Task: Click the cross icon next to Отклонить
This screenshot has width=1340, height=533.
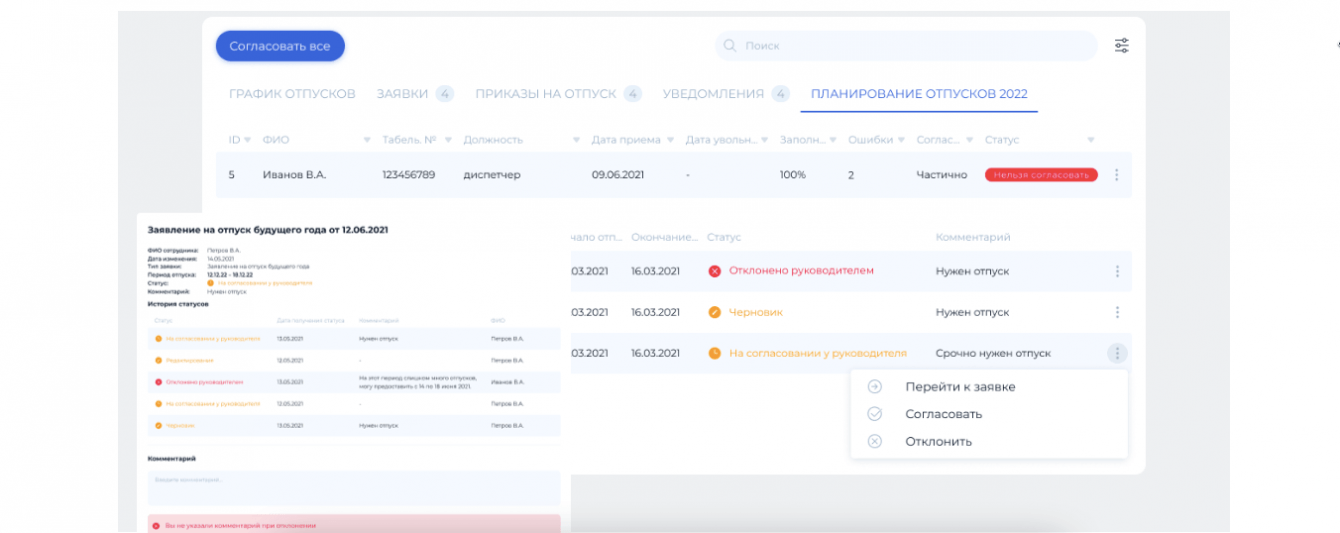Action: [x=875, y=441]
